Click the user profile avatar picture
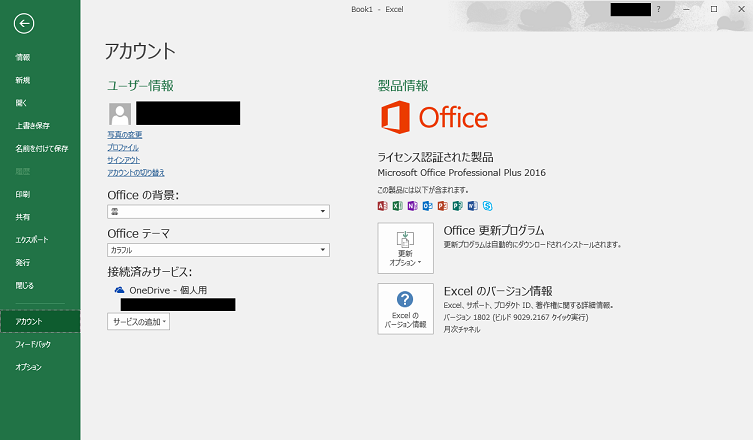 120,114
